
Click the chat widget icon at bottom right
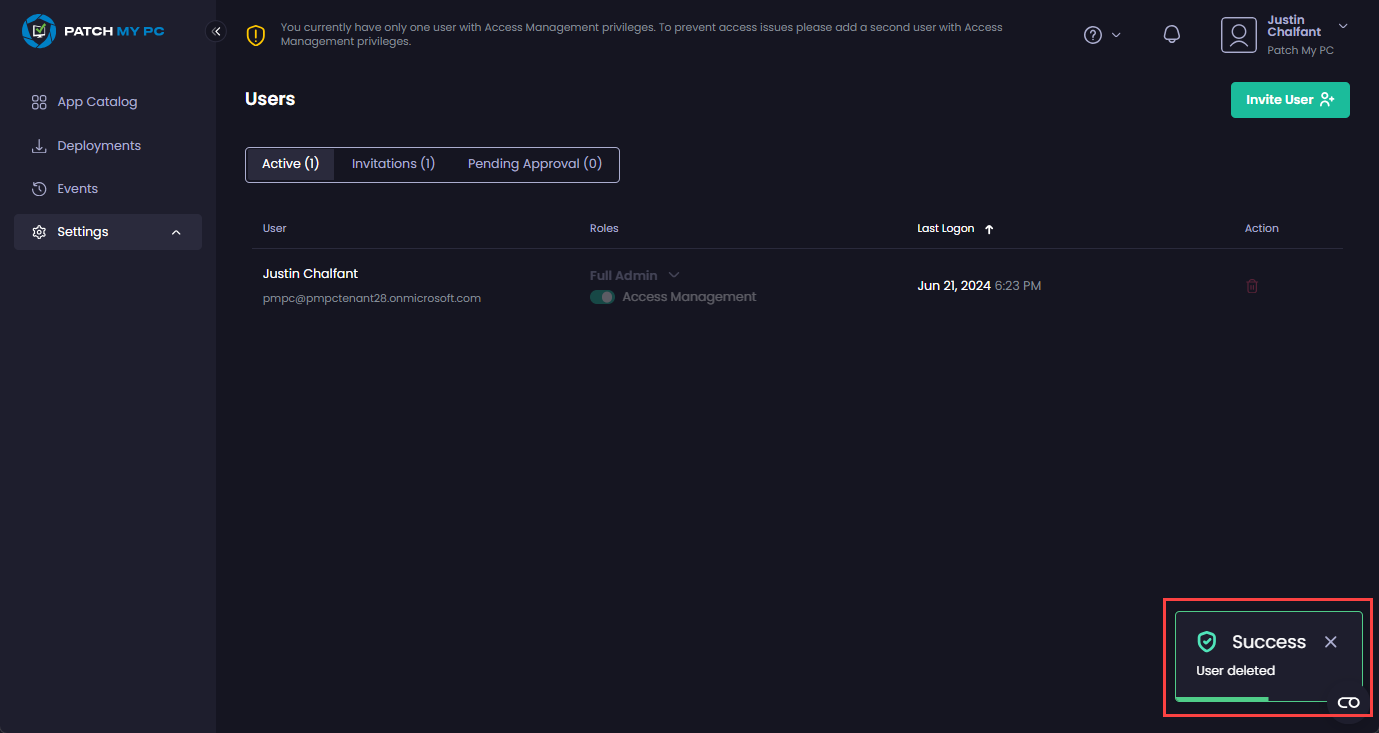click(1348, 703)
